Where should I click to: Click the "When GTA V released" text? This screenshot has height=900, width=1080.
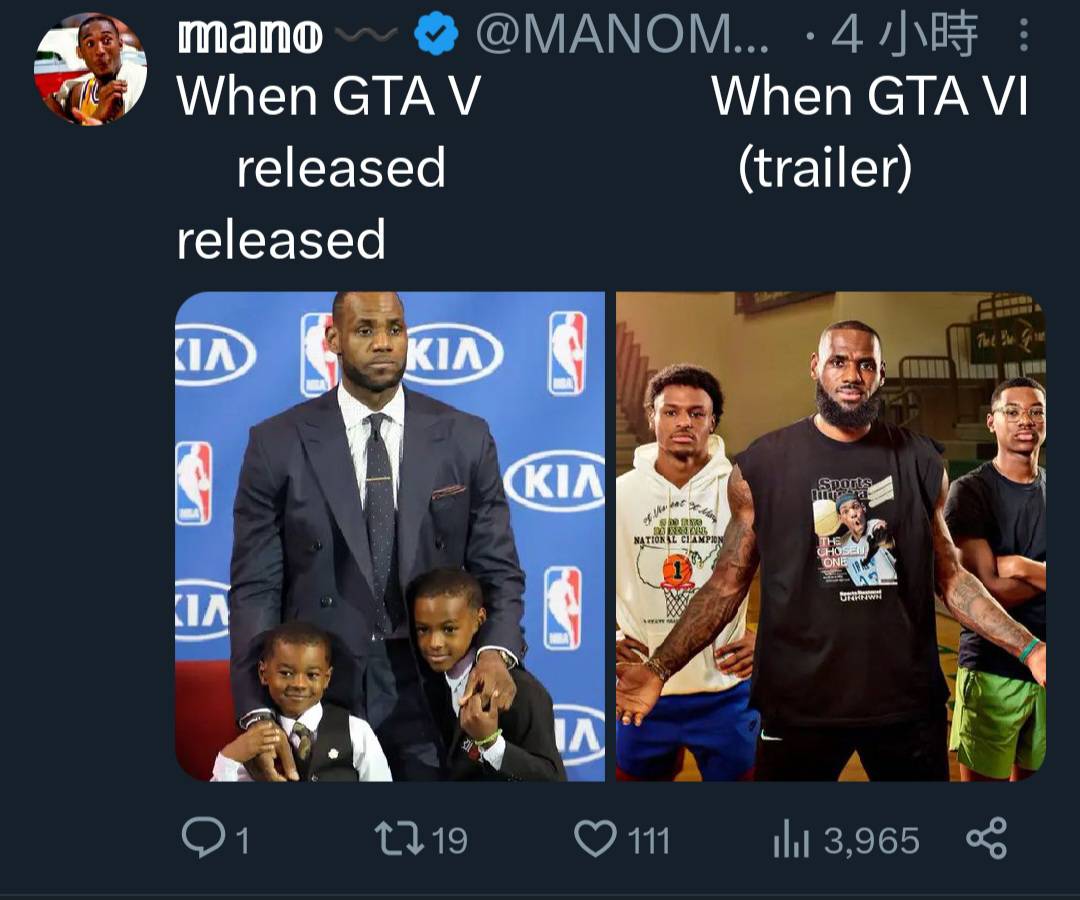pos(329,131)
